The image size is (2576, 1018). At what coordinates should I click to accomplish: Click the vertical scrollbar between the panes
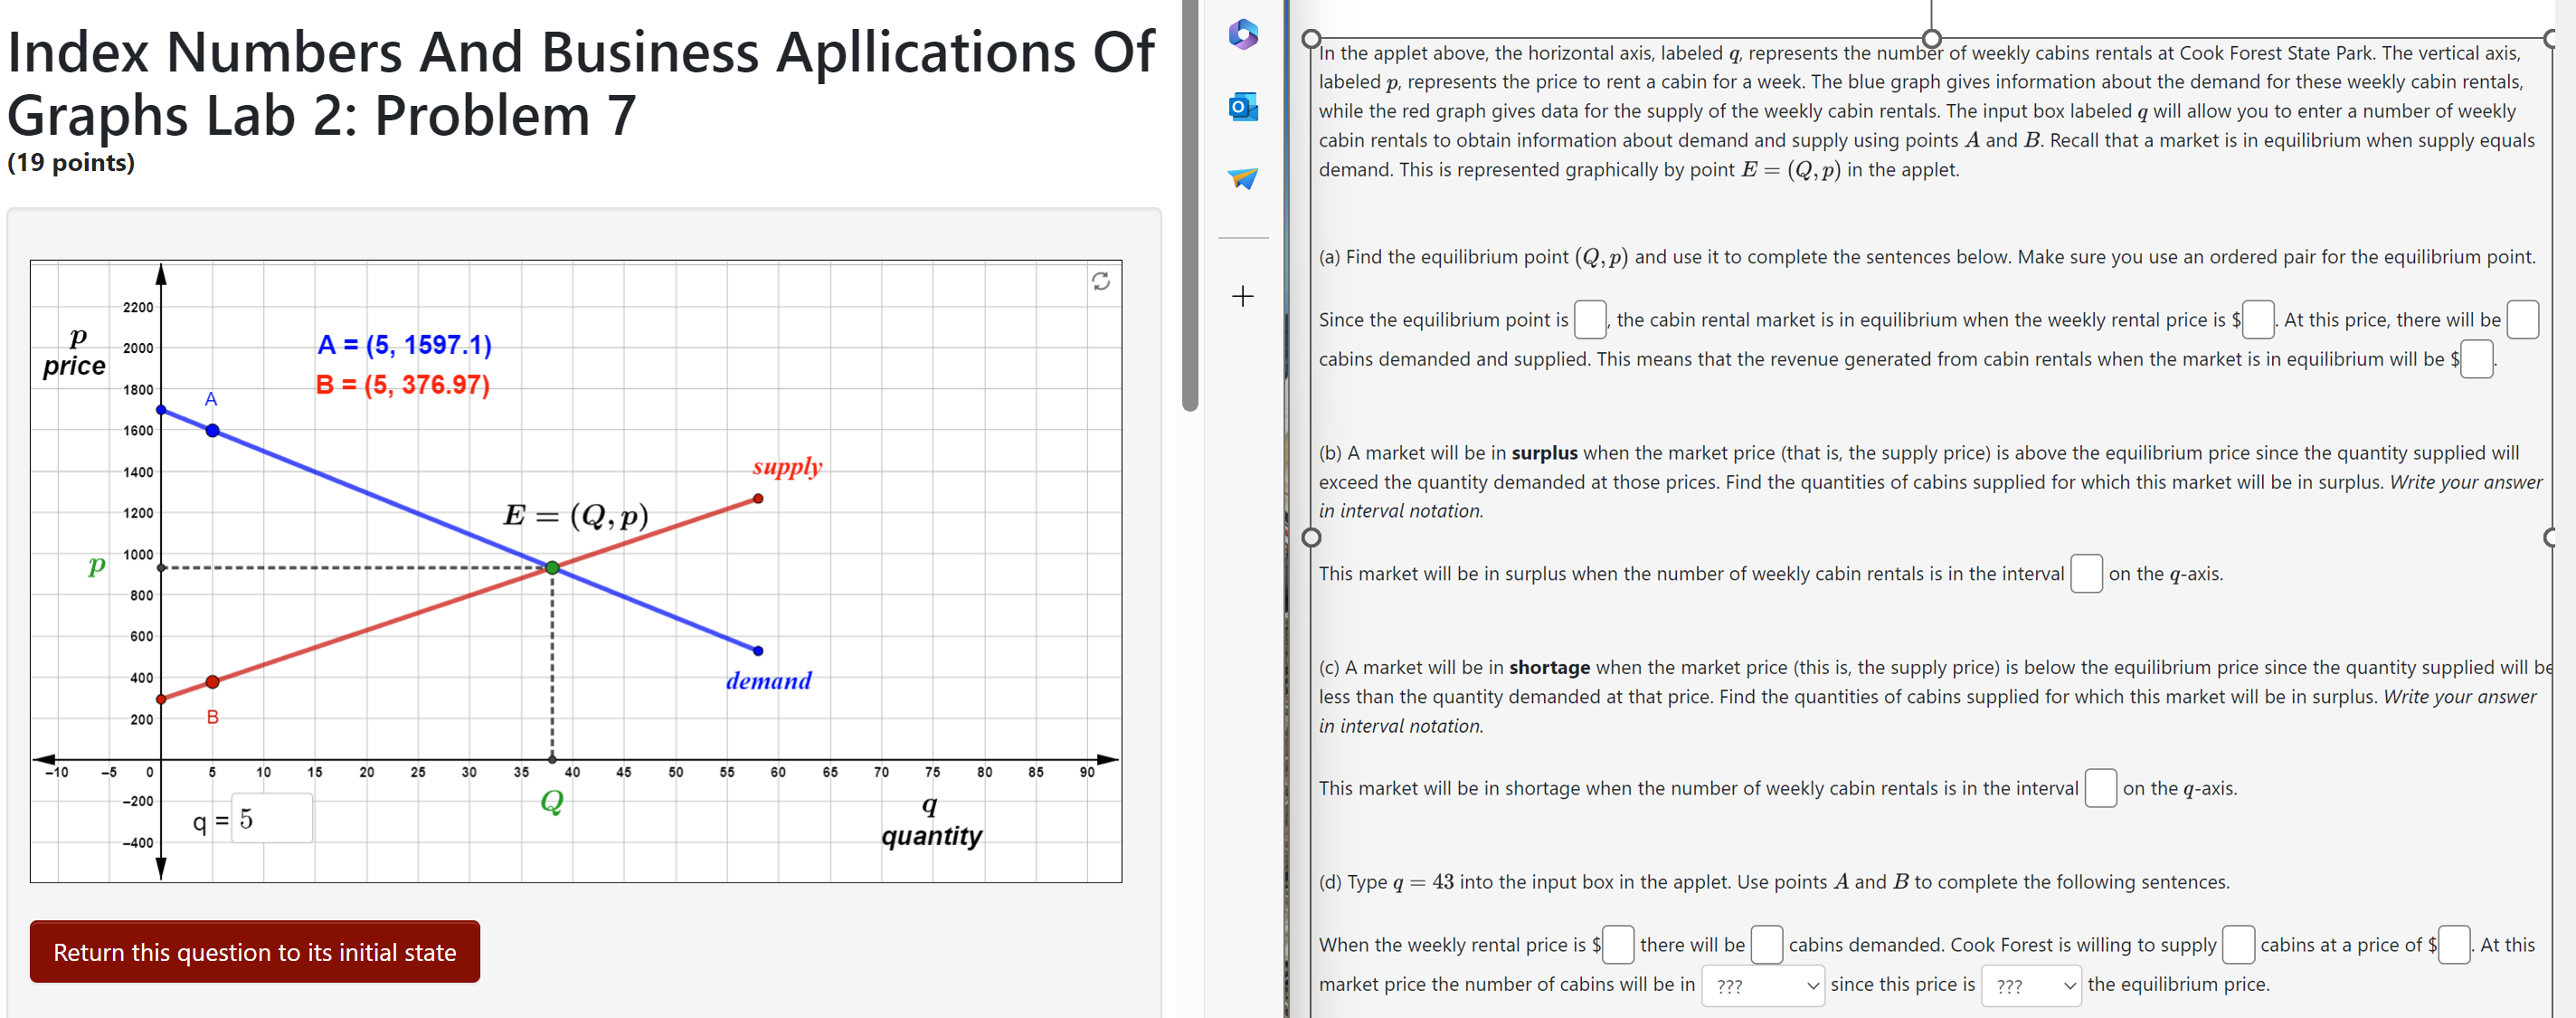click(1190, 200)
